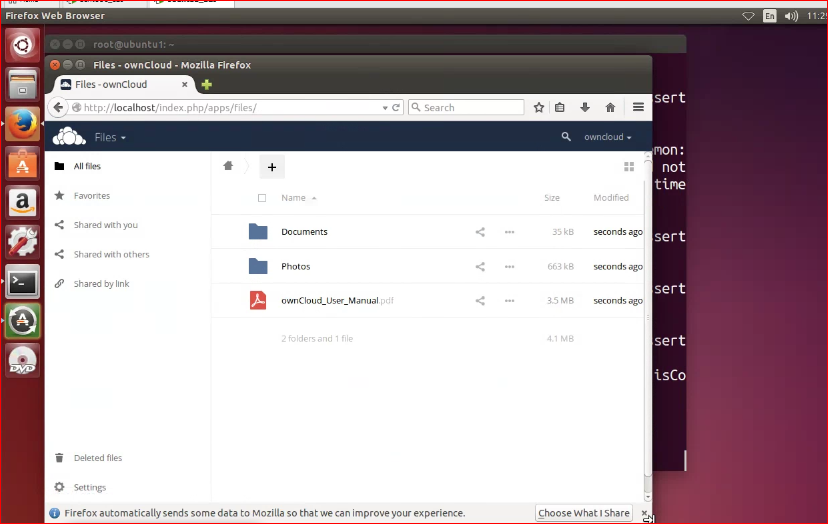Open Amazon launcher icon

click(22, 203)
